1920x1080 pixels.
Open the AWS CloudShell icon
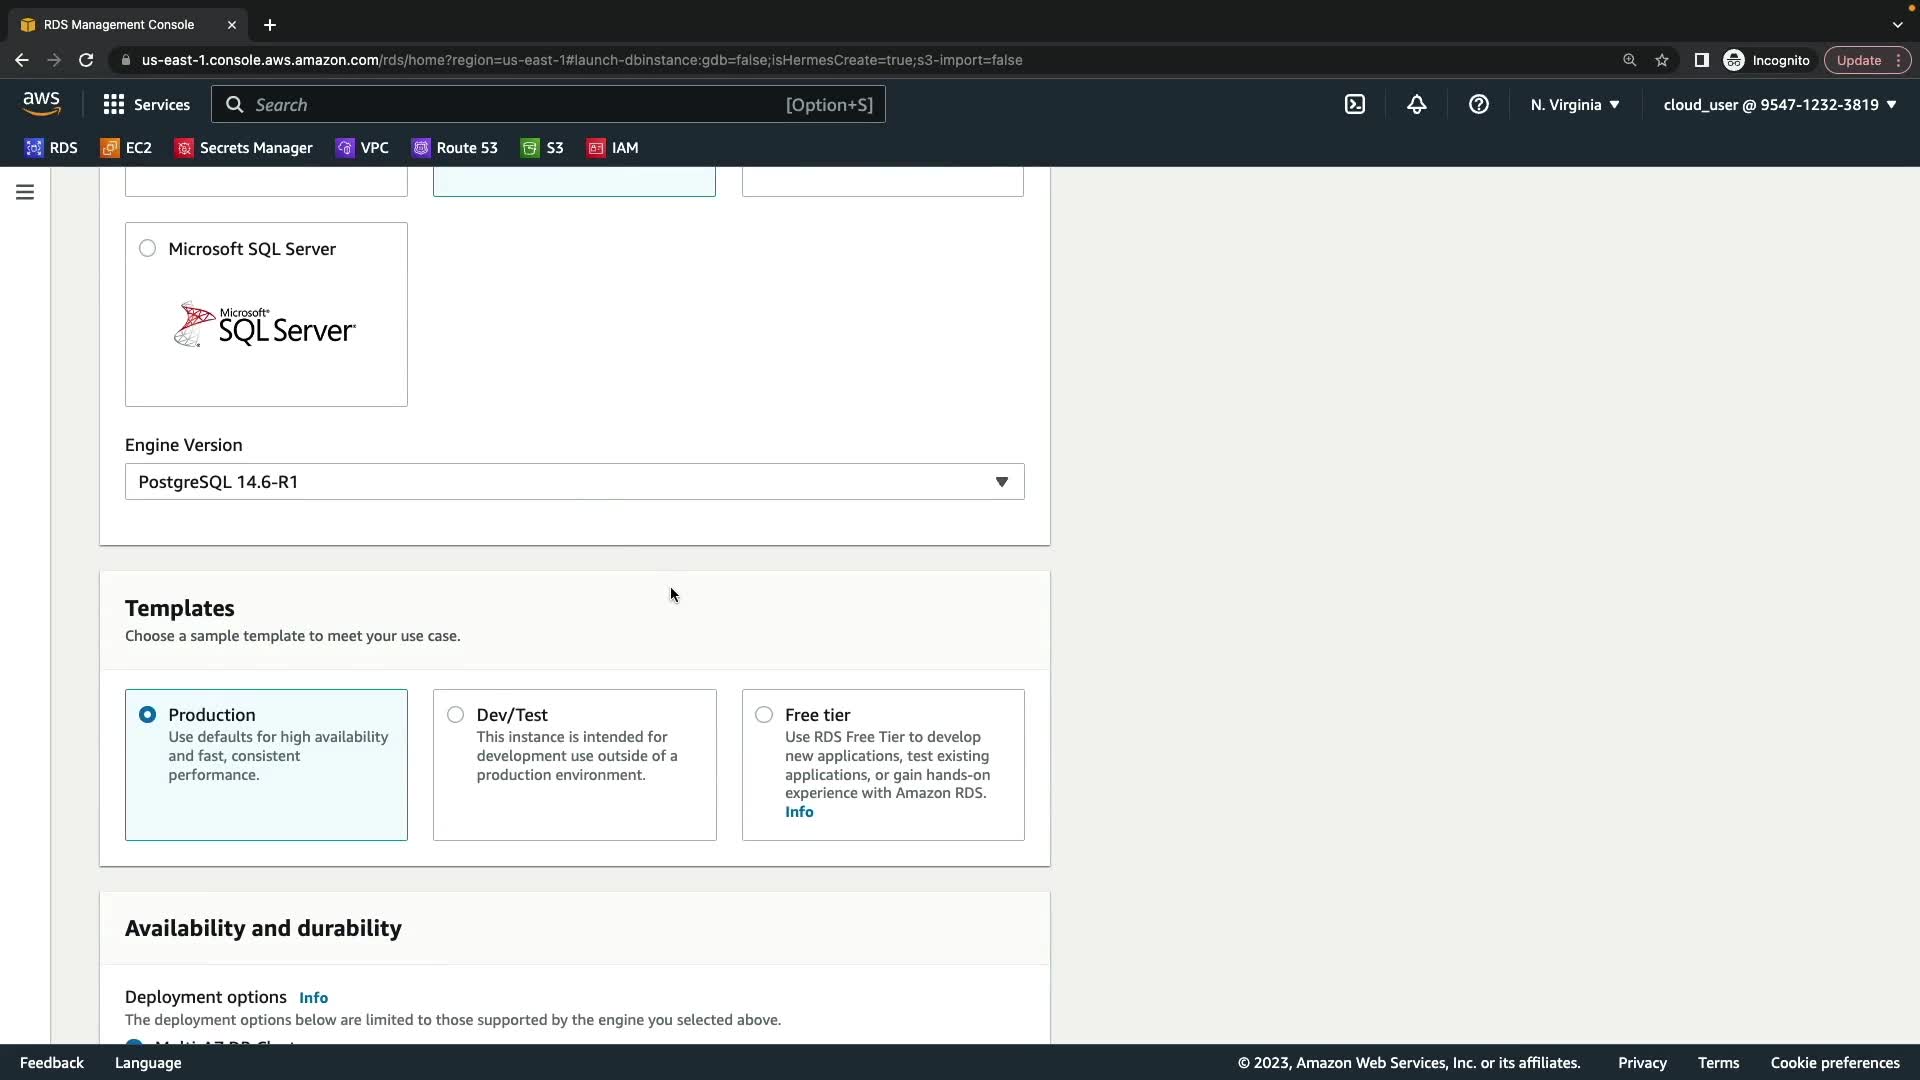tap(1355, 104)
